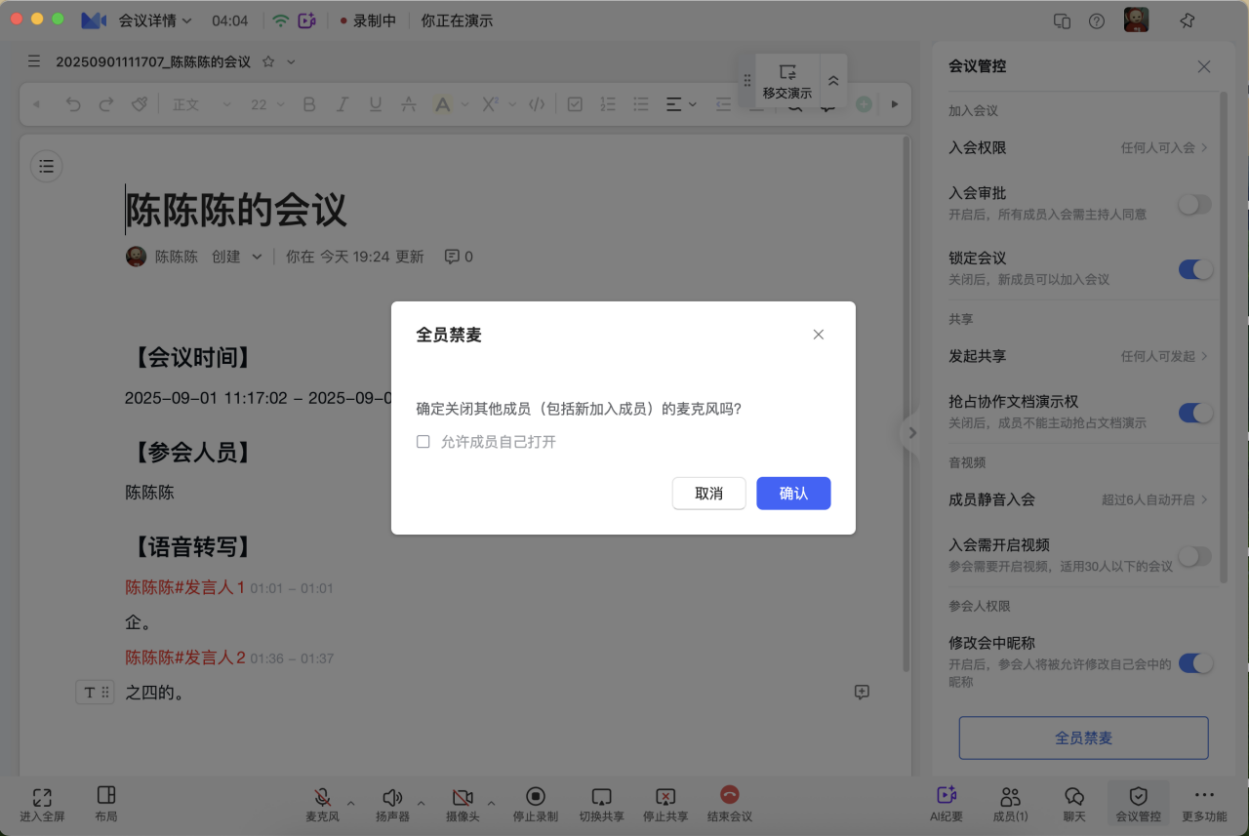Toggle 锁定会议 switch
Viewport: 1249px width, 836px height.
(x=1195, y=269)
